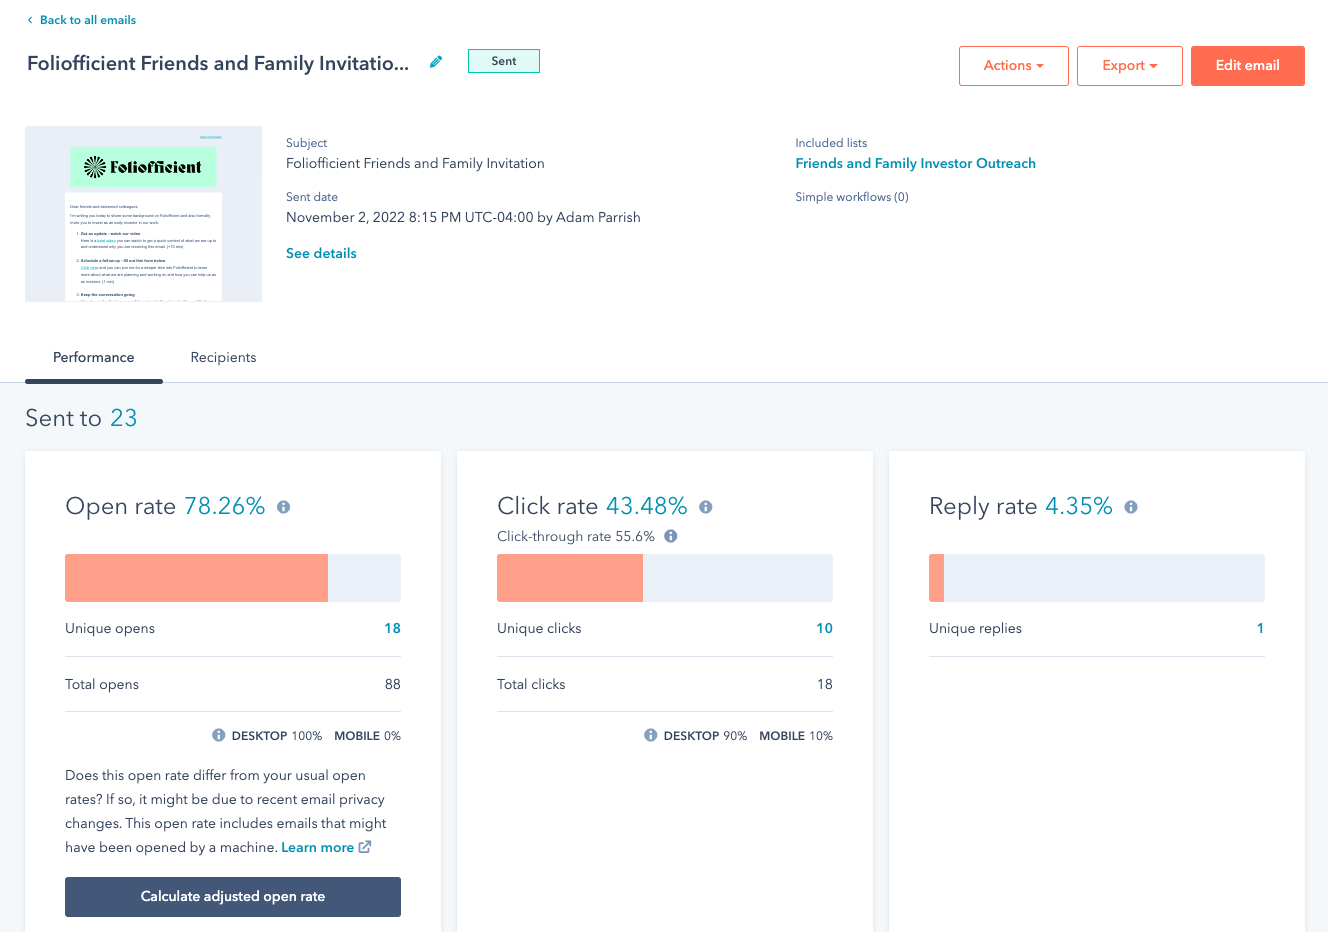This screenshot has height=932, width=1328.
Task: Open See details link
Action: coord(321,253)
